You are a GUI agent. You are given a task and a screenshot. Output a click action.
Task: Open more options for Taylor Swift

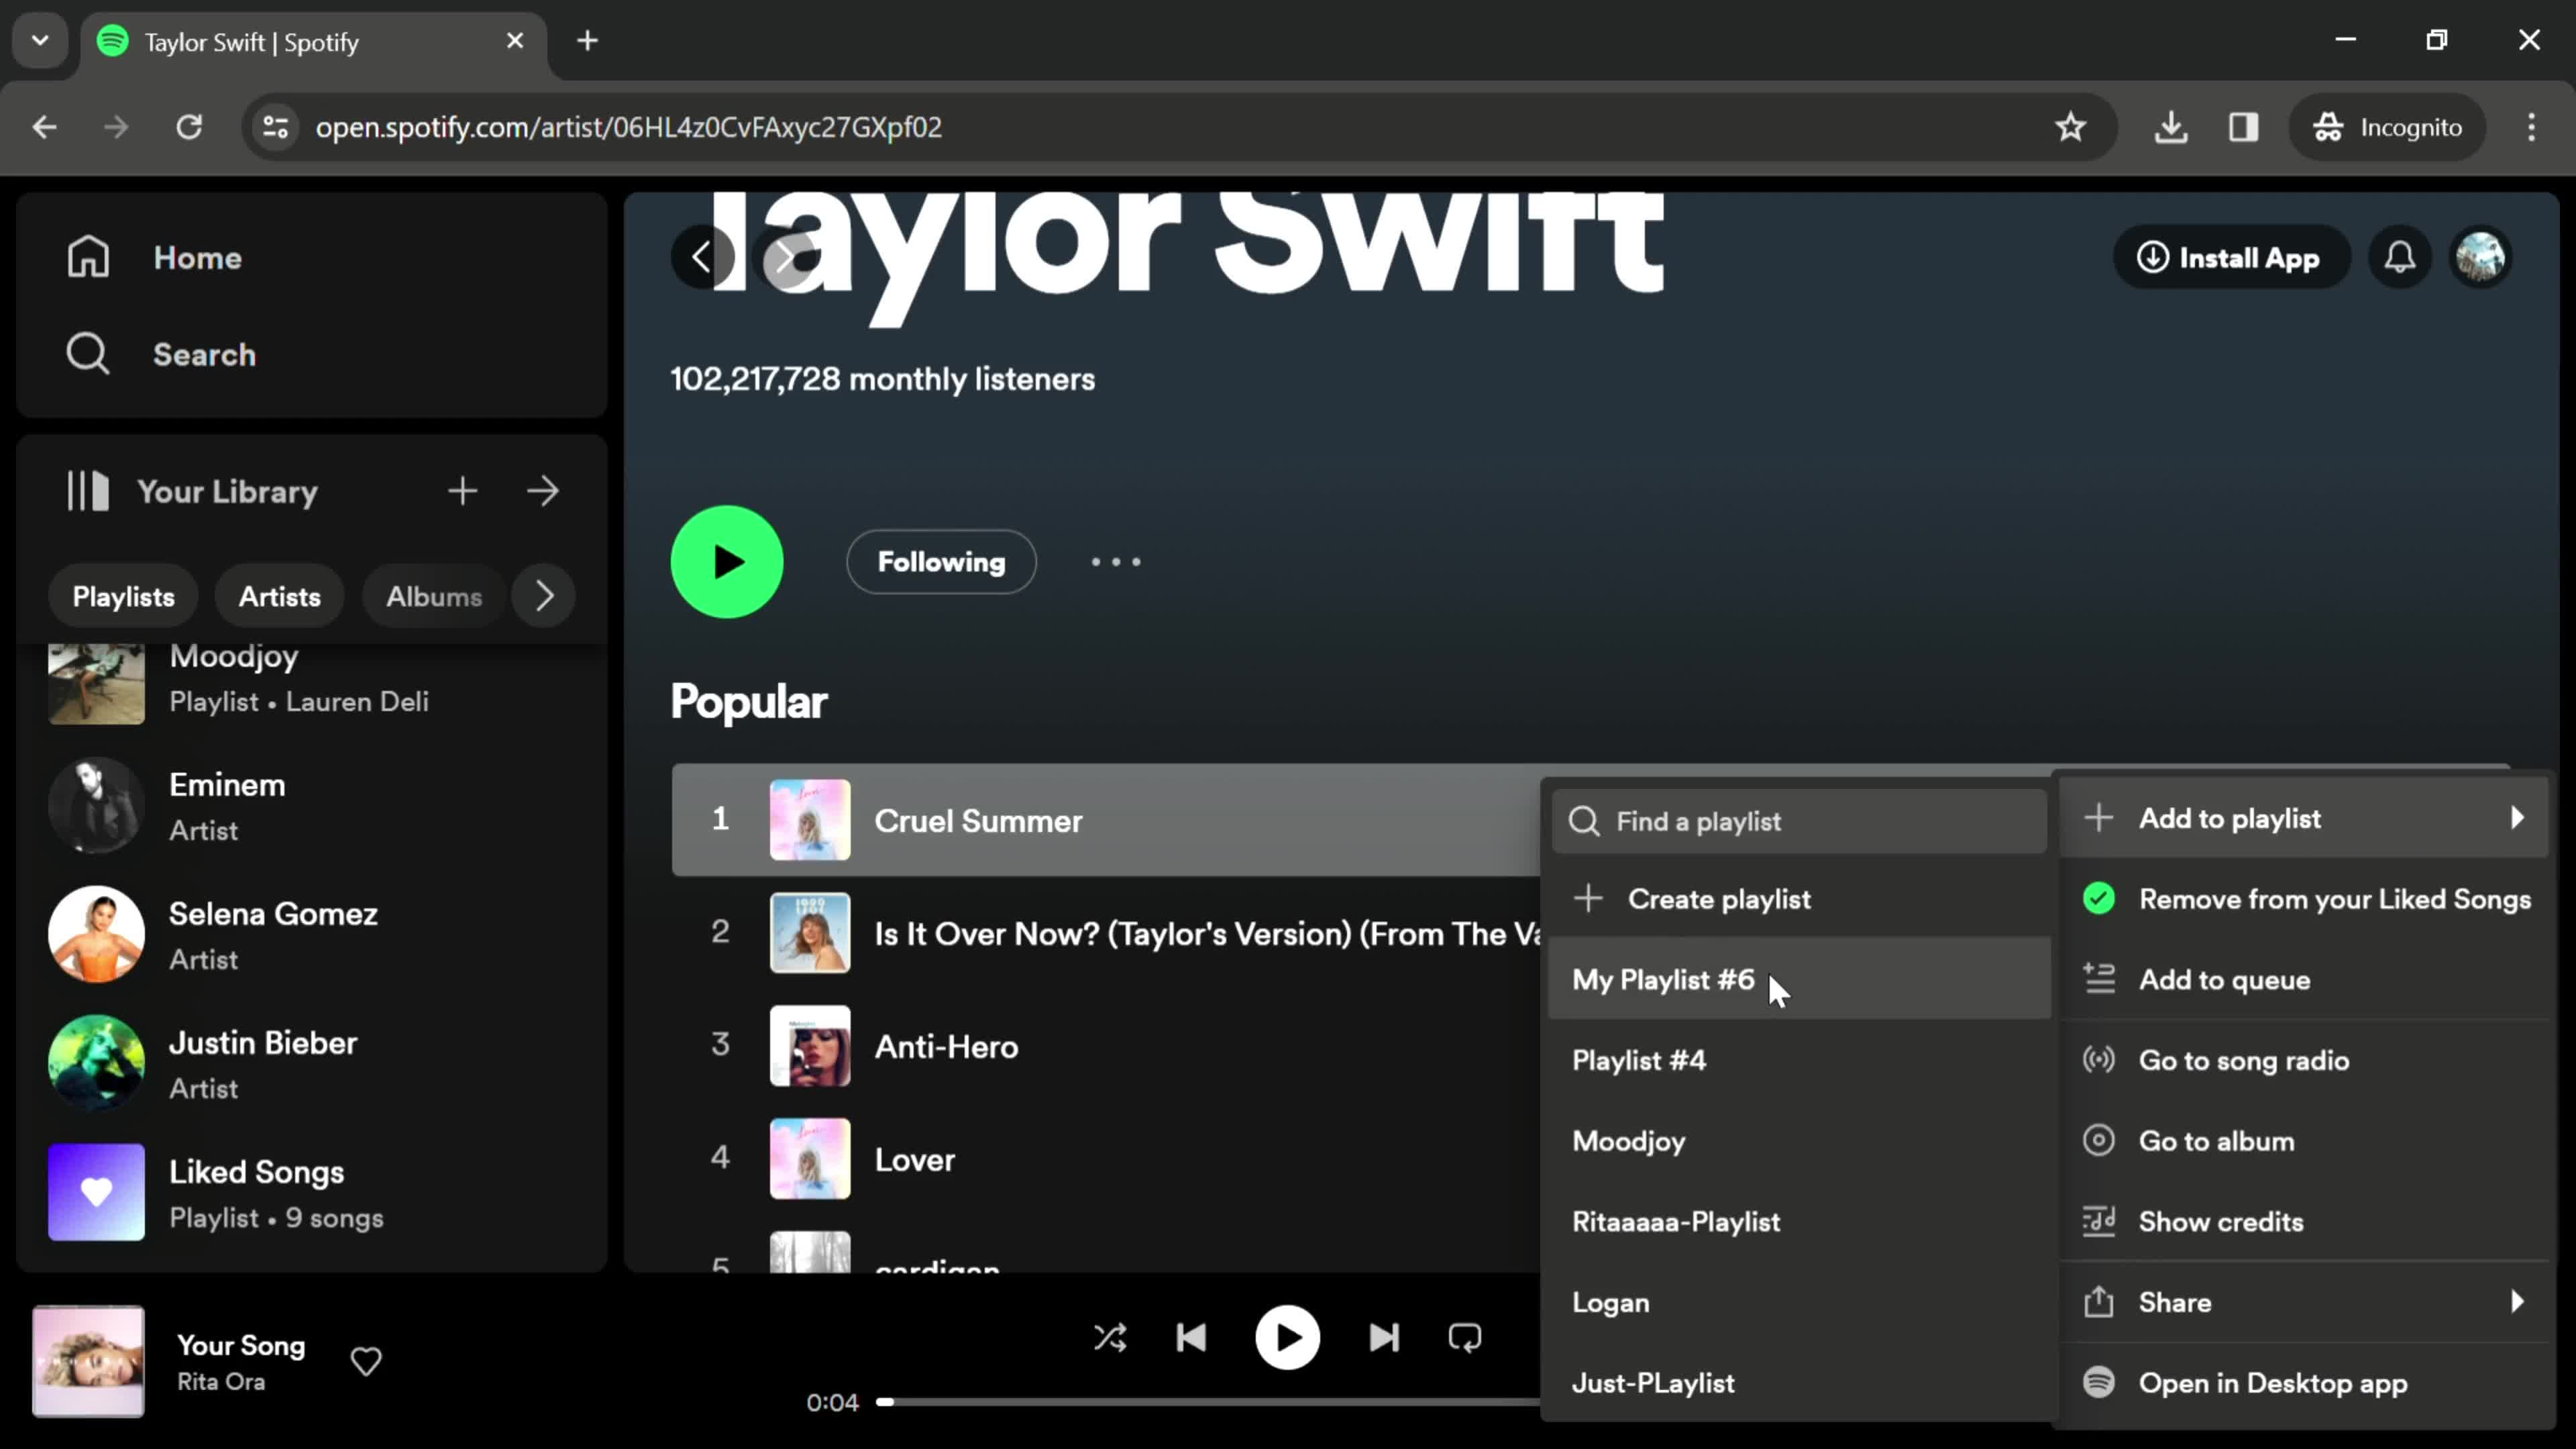1116,562
